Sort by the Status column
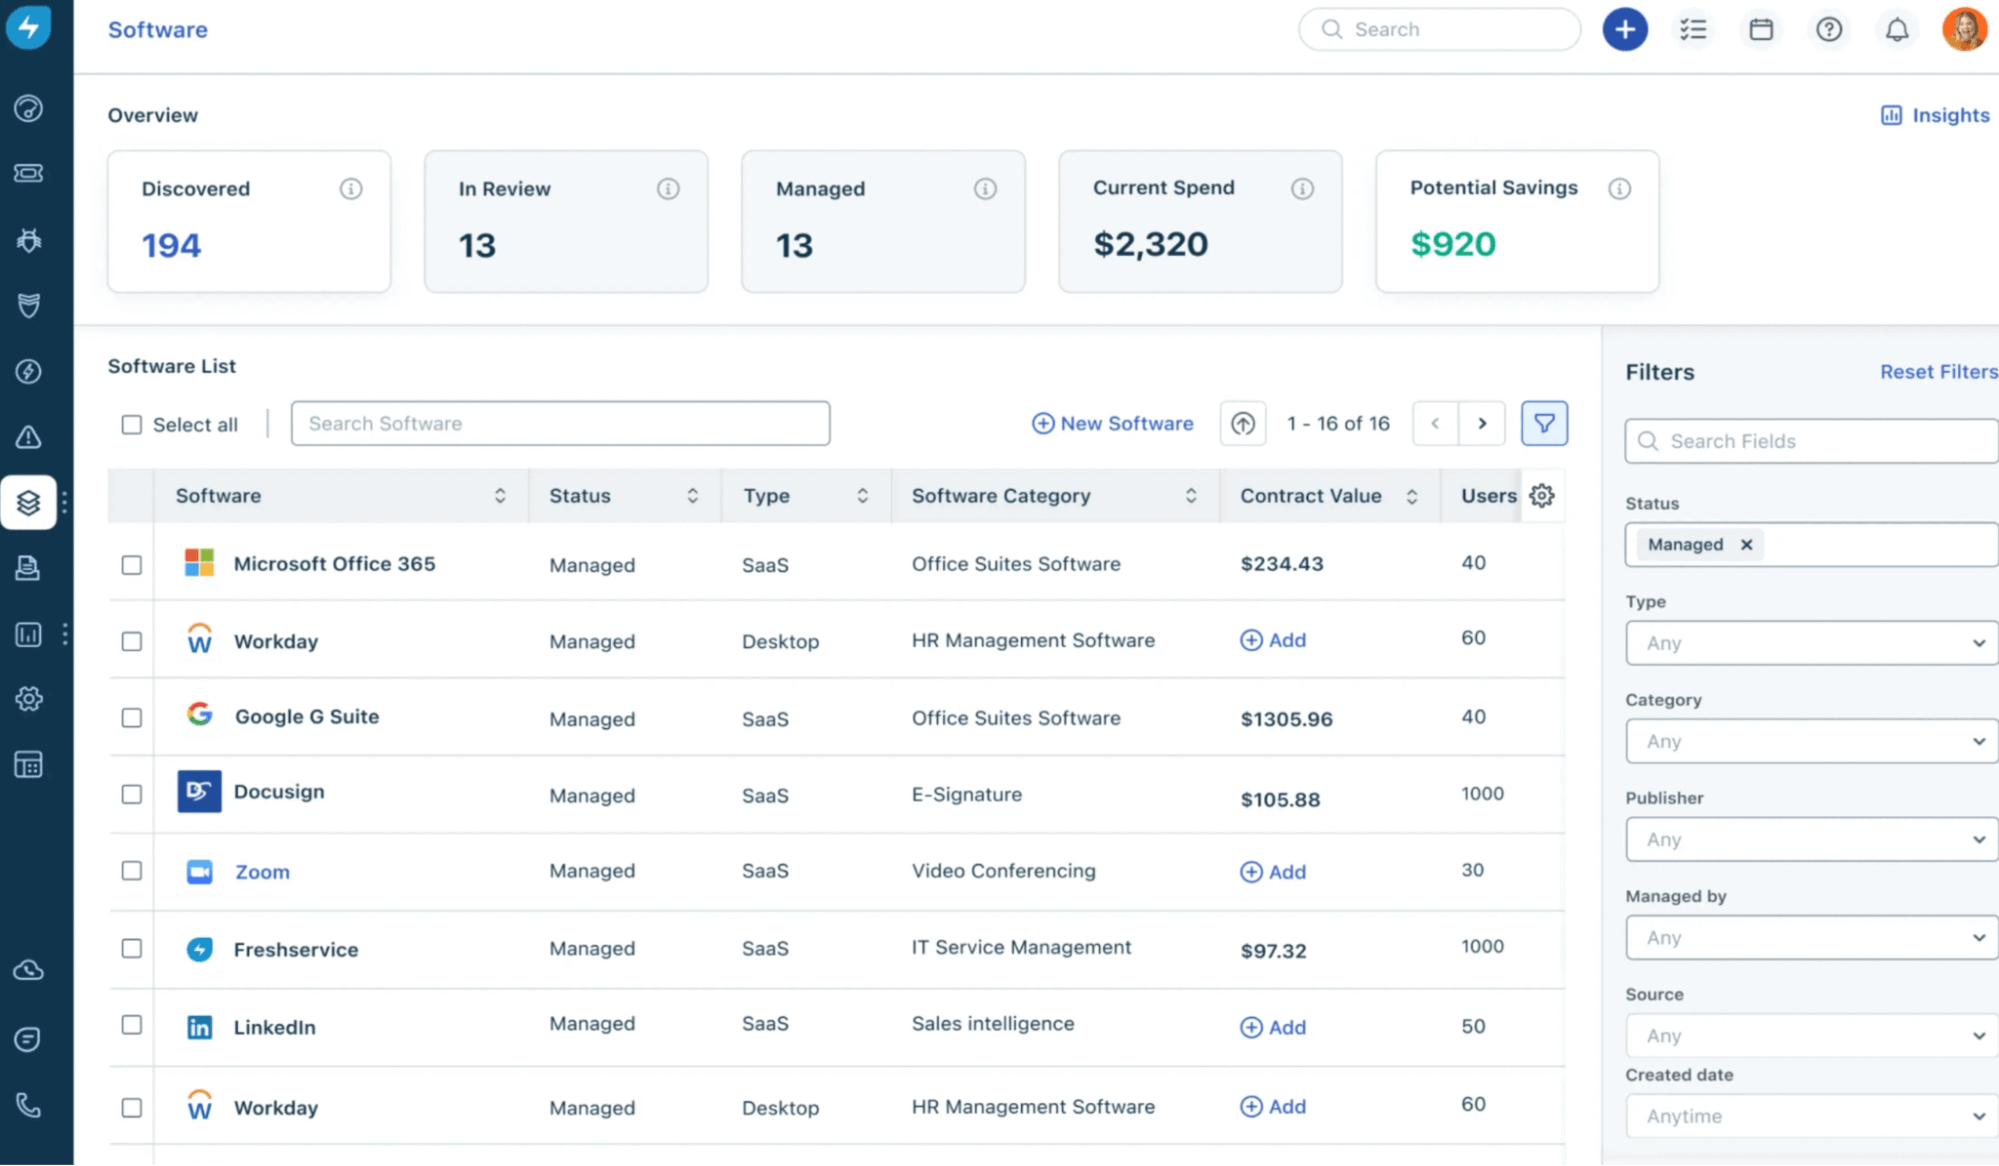Screen dimensions: 1999x1166 click(x=692, y=495)
